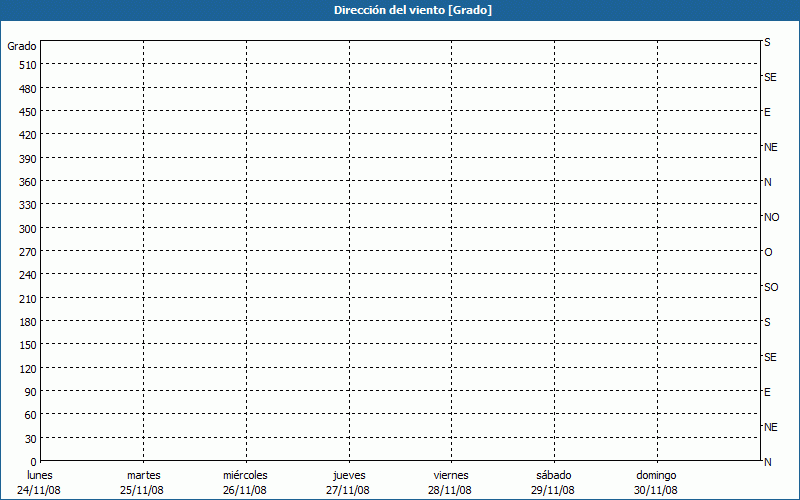Select the lunes day label

click(40, 475)
